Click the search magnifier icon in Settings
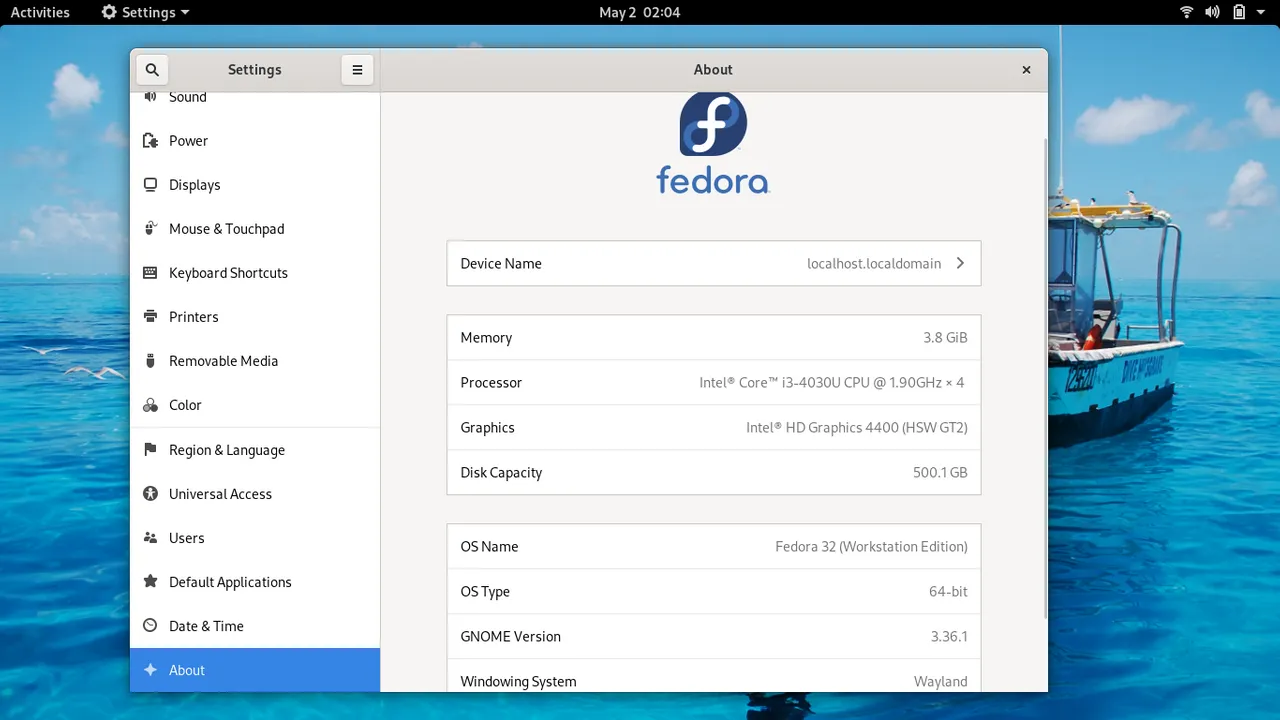The image size is (1280, 720). [152, 70]
